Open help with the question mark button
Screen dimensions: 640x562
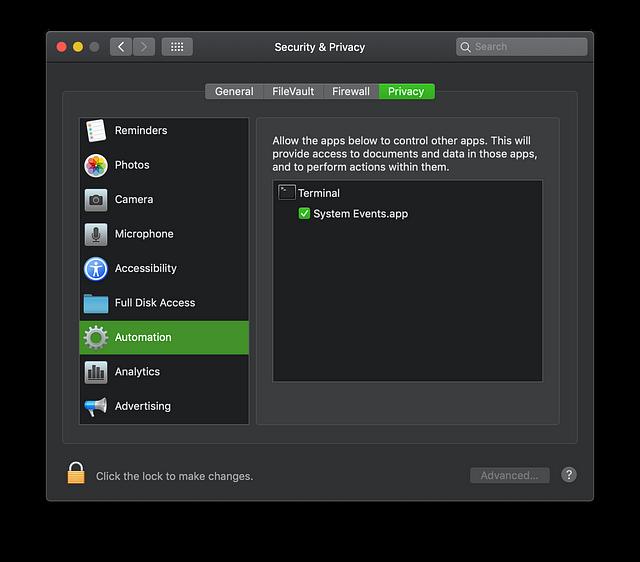569,475
